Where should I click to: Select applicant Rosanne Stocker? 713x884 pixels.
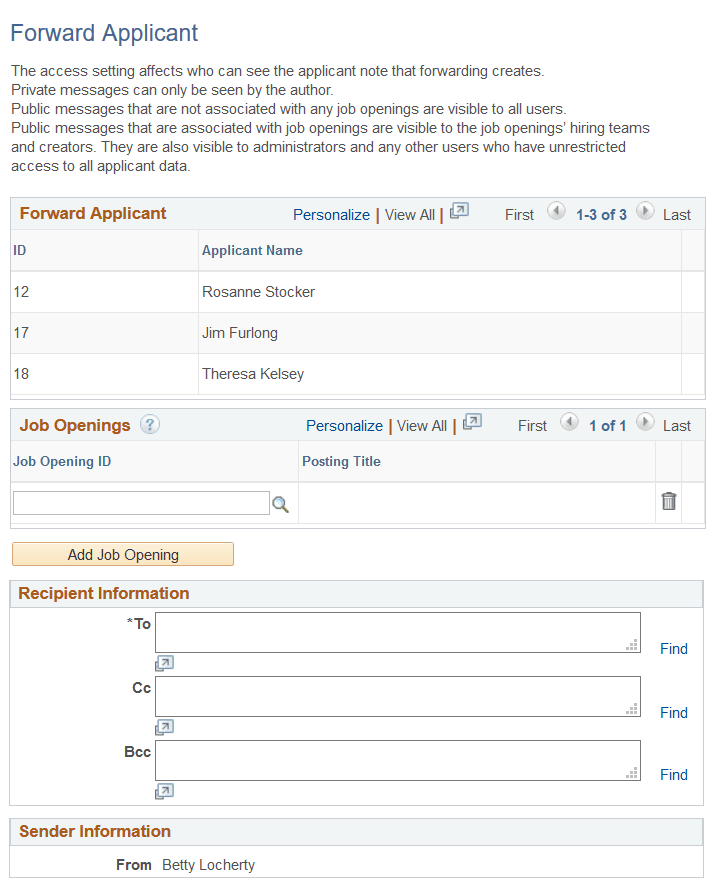click(258, 291)
